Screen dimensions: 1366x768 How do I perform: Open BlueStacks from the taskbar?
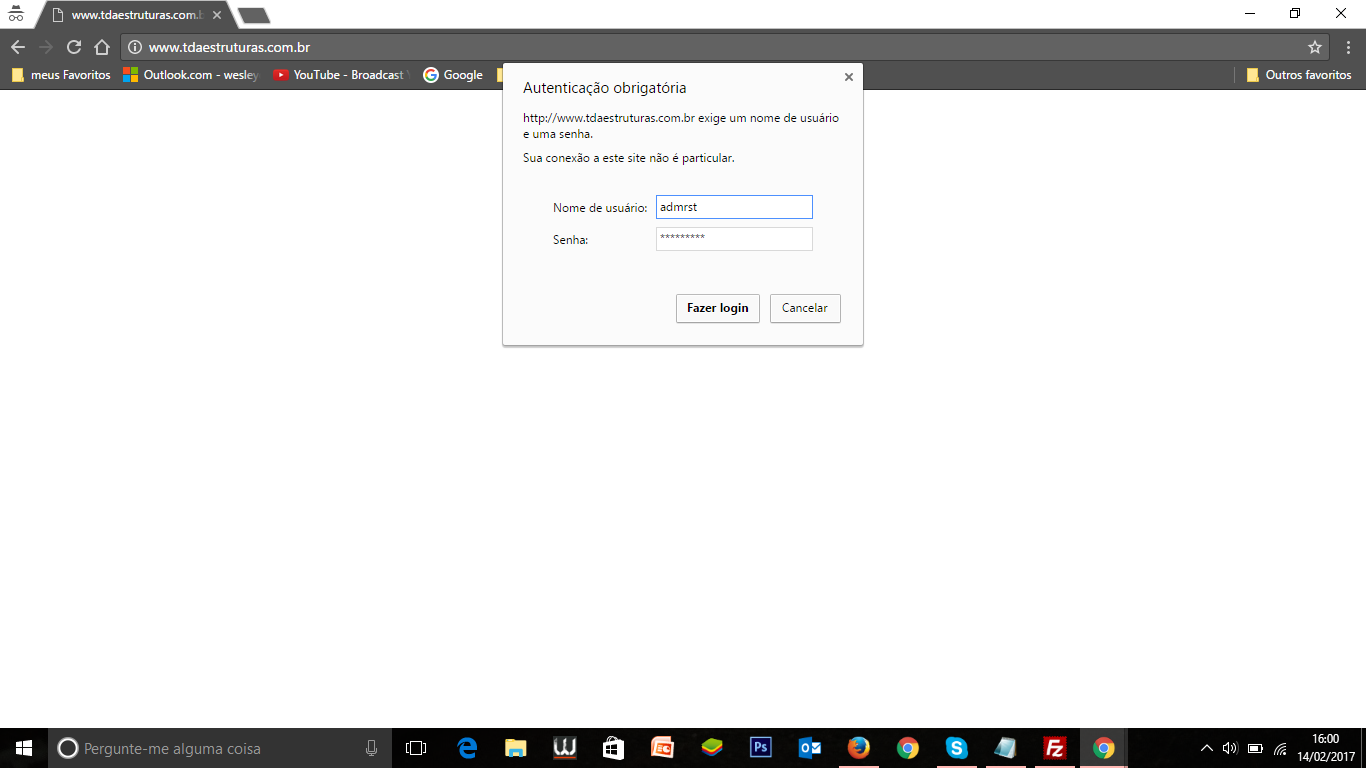coord(712,748)
